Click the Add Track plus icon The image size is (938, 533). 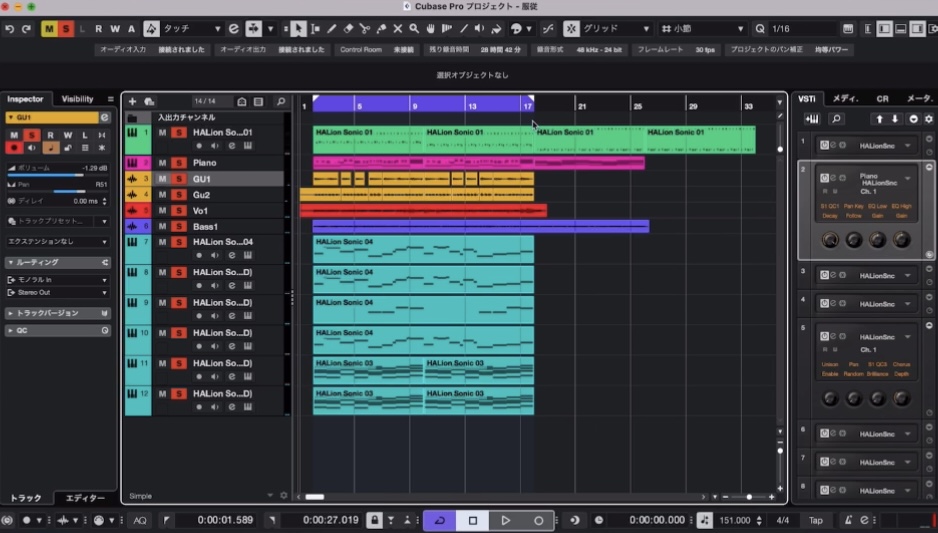(132, 102)
